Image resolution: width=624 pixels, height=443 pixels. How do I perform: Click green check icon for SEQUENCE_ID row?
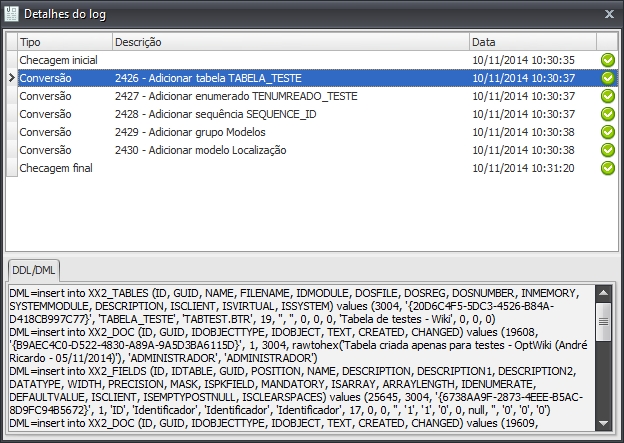click(607, 114)
